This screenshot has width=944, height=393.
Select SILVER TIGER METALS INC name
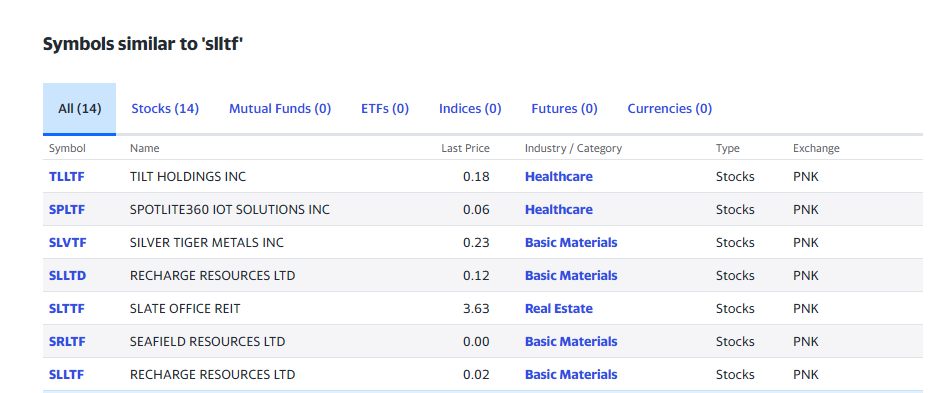tap(206, 243)
